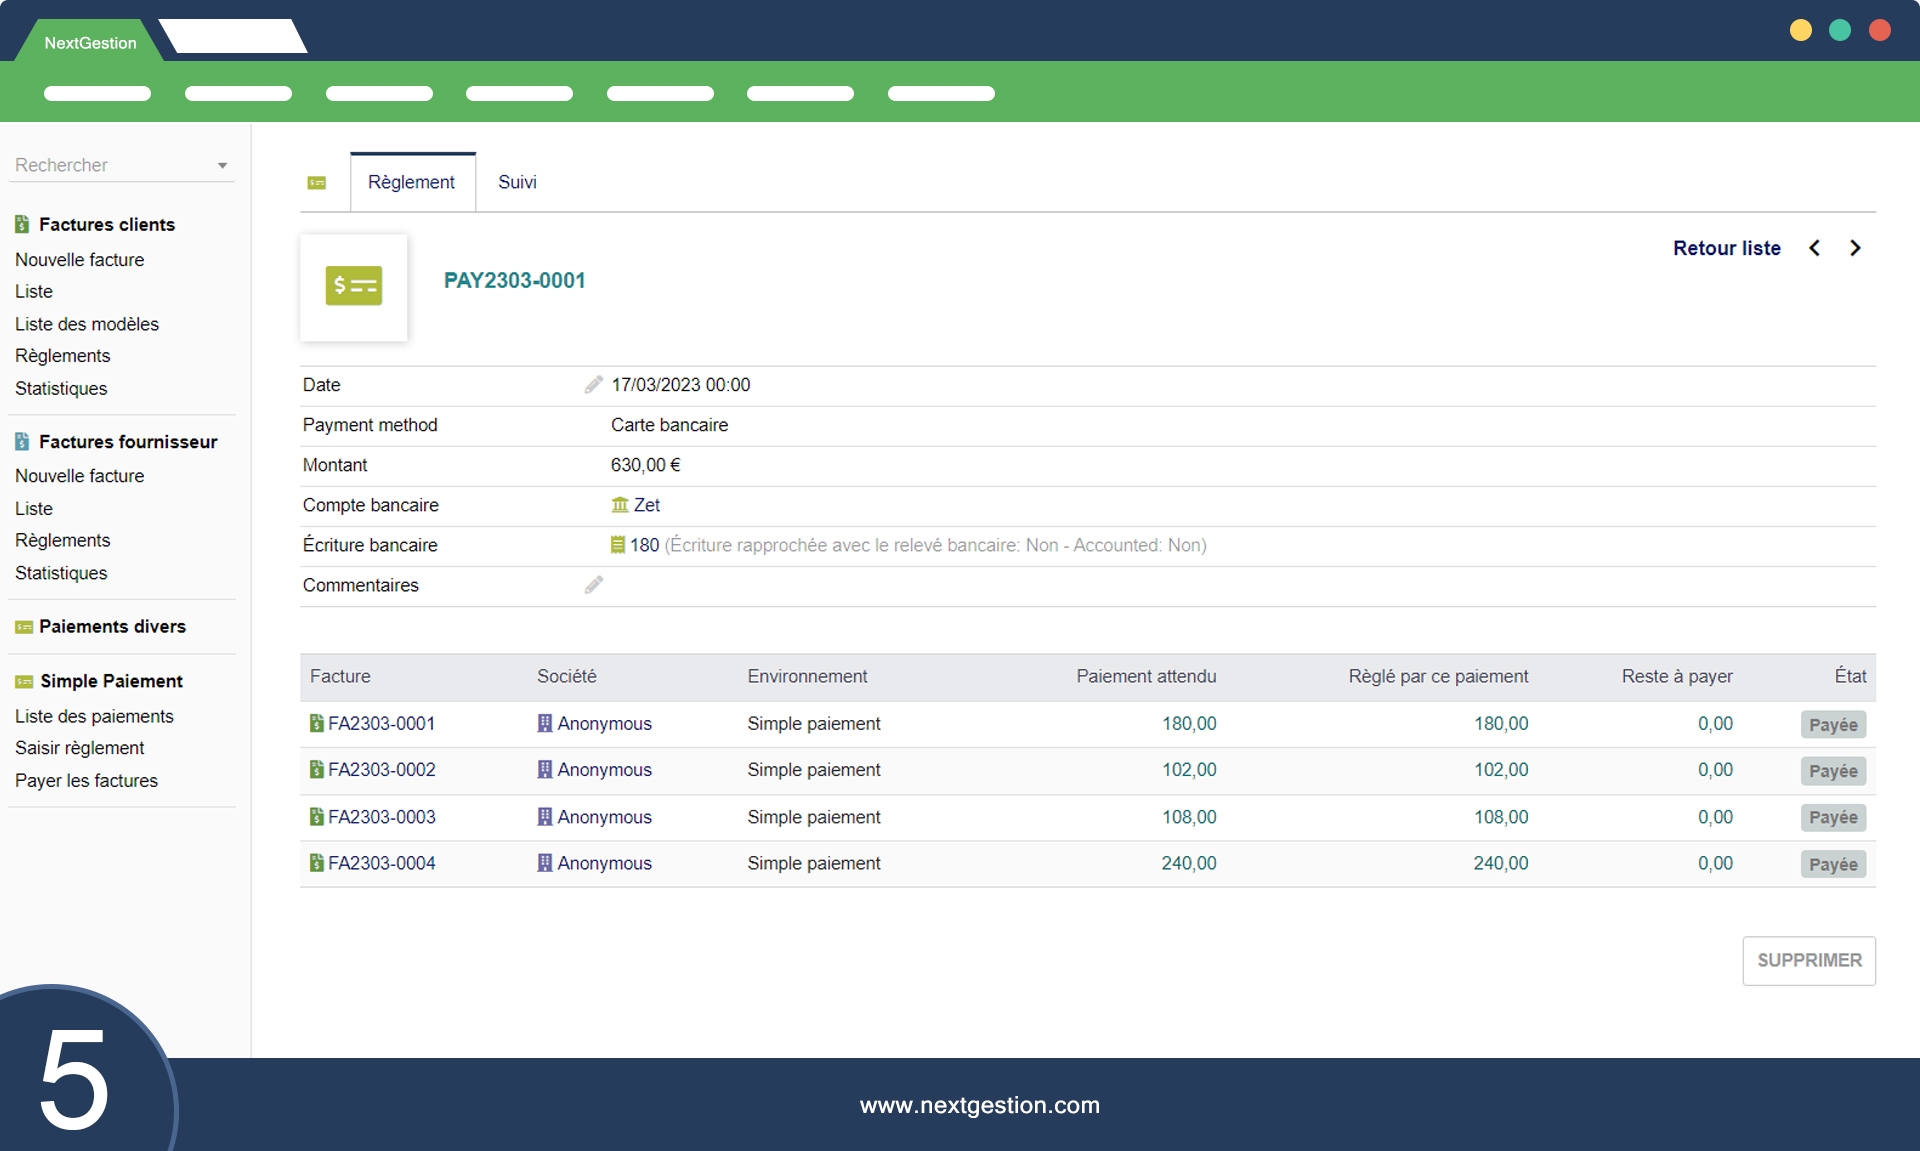1920x1151 pixels.
Task: Click the pencil icon next to Date
Action: [x=593, y=385]
